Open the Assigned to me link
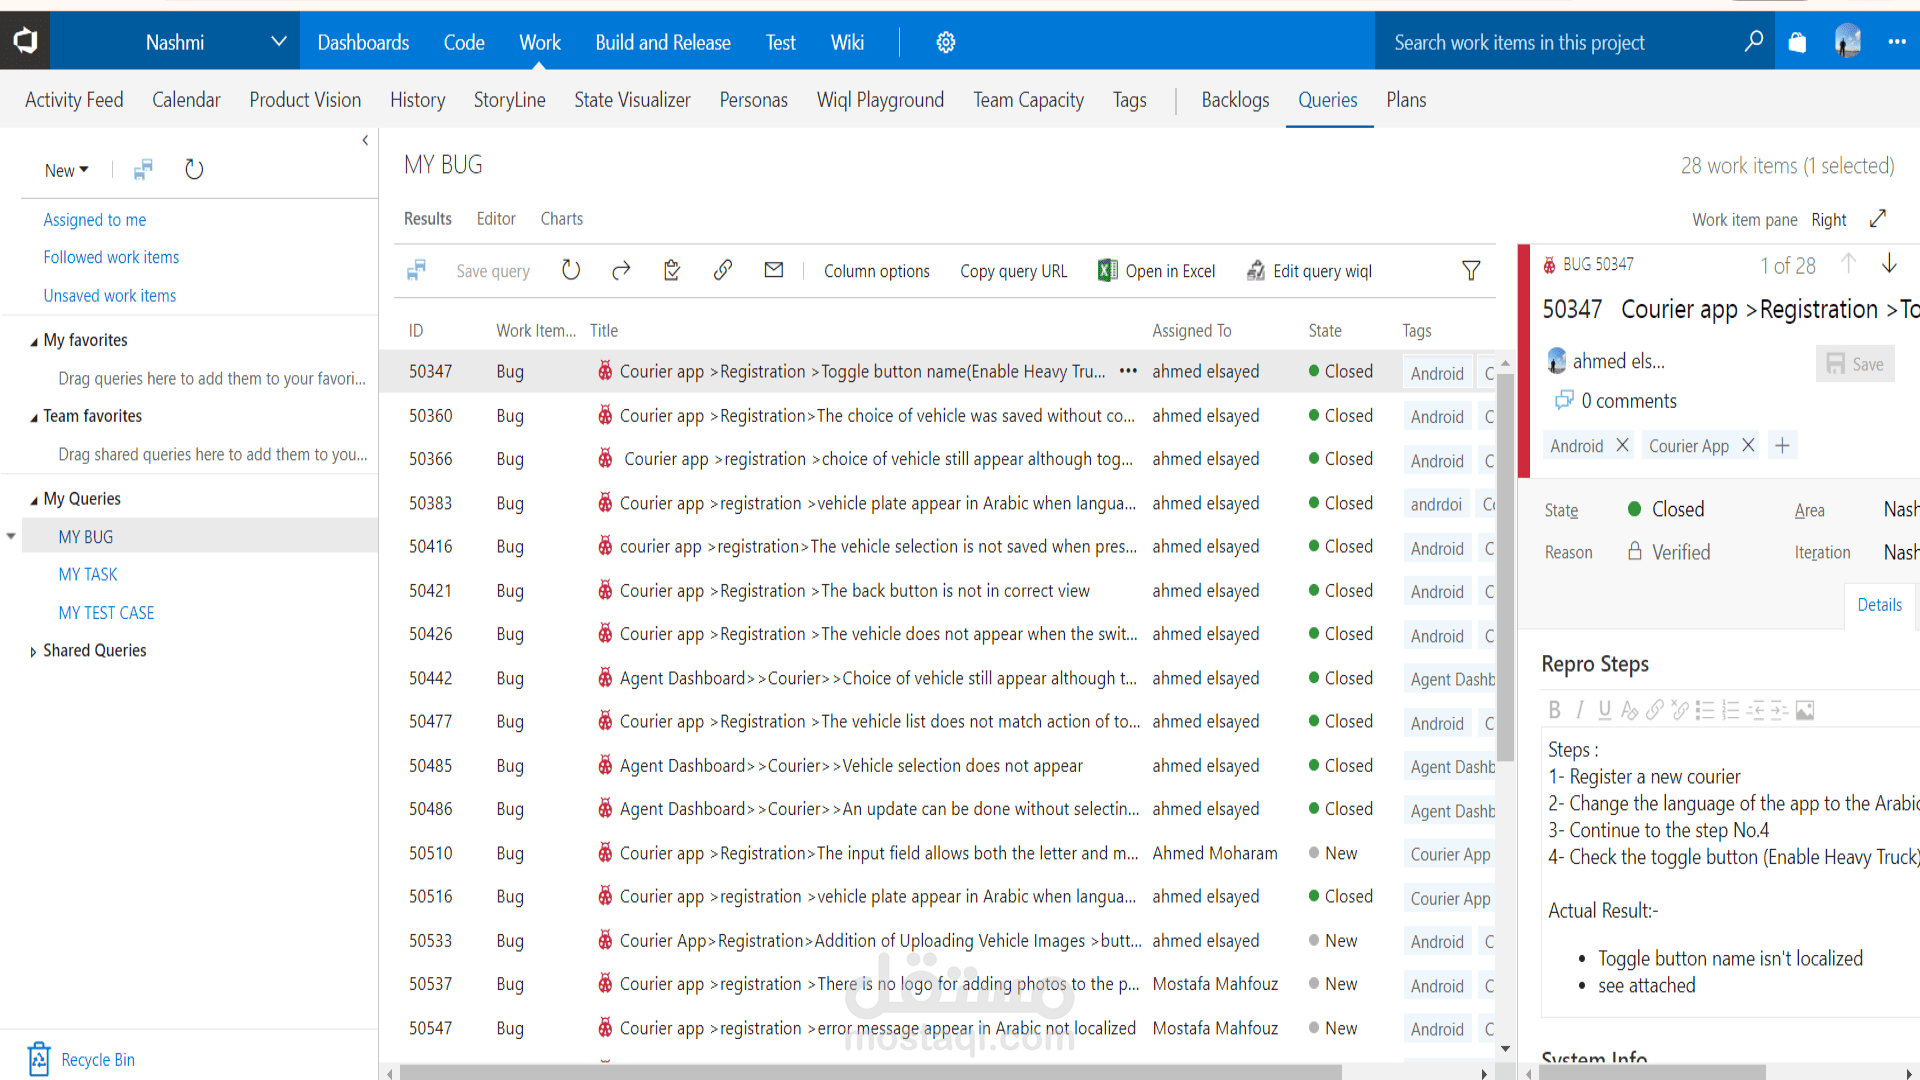1920x1080 pixels. coord(94,220)
